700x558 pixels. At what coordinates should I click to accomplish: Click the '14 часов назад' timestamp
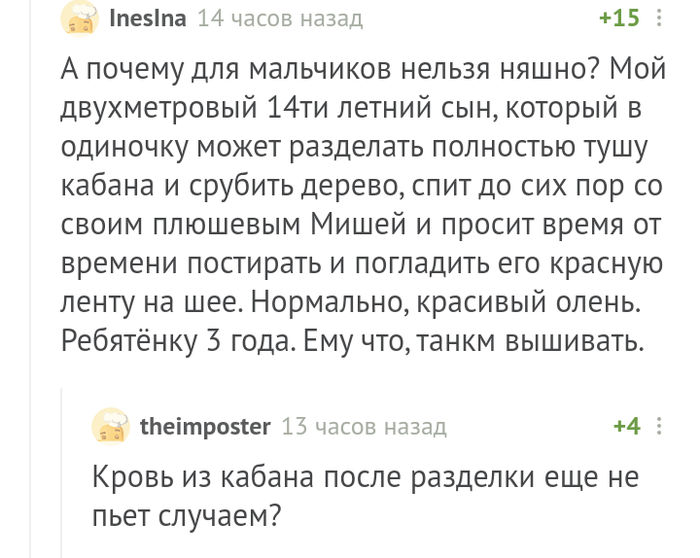tap(280, 18)
